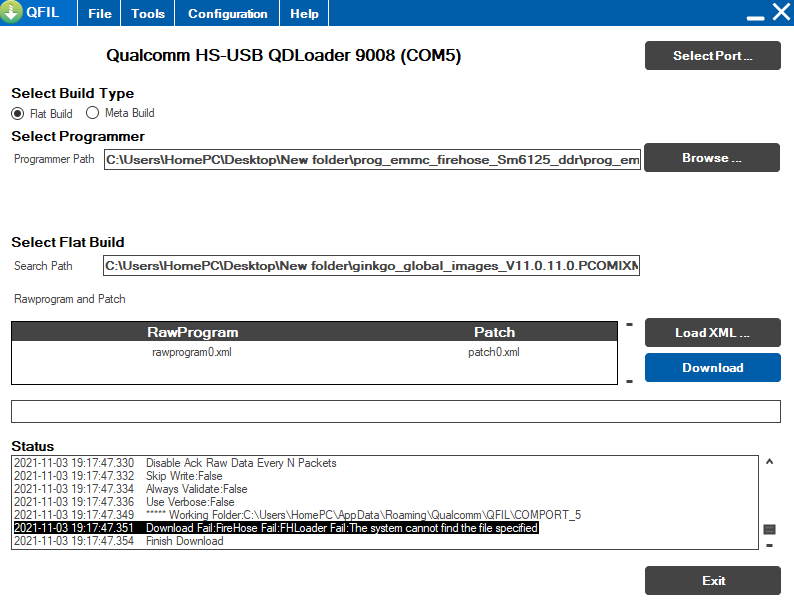Open the Help menu
Viewport: 794px width, 610px height.
coord(304,13)
